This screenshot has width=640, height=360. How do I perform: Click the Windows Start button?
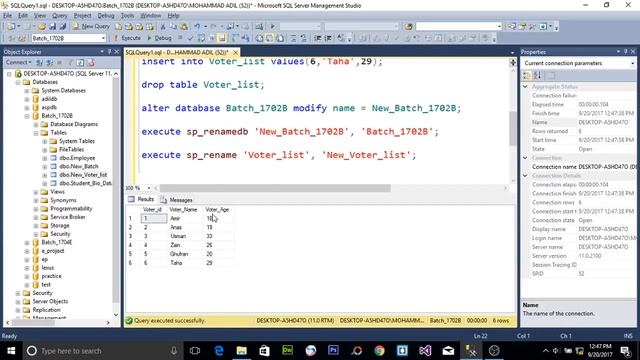11,351
